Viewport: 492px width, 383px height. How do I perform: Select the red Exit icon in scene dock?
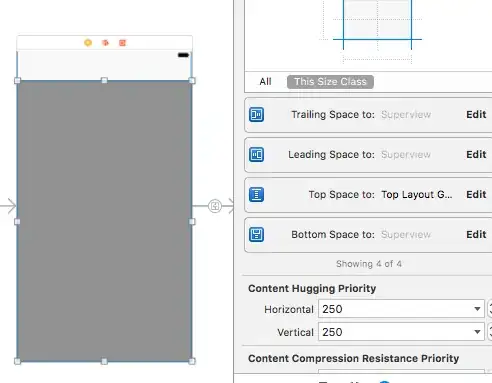(x=122, y=43)
